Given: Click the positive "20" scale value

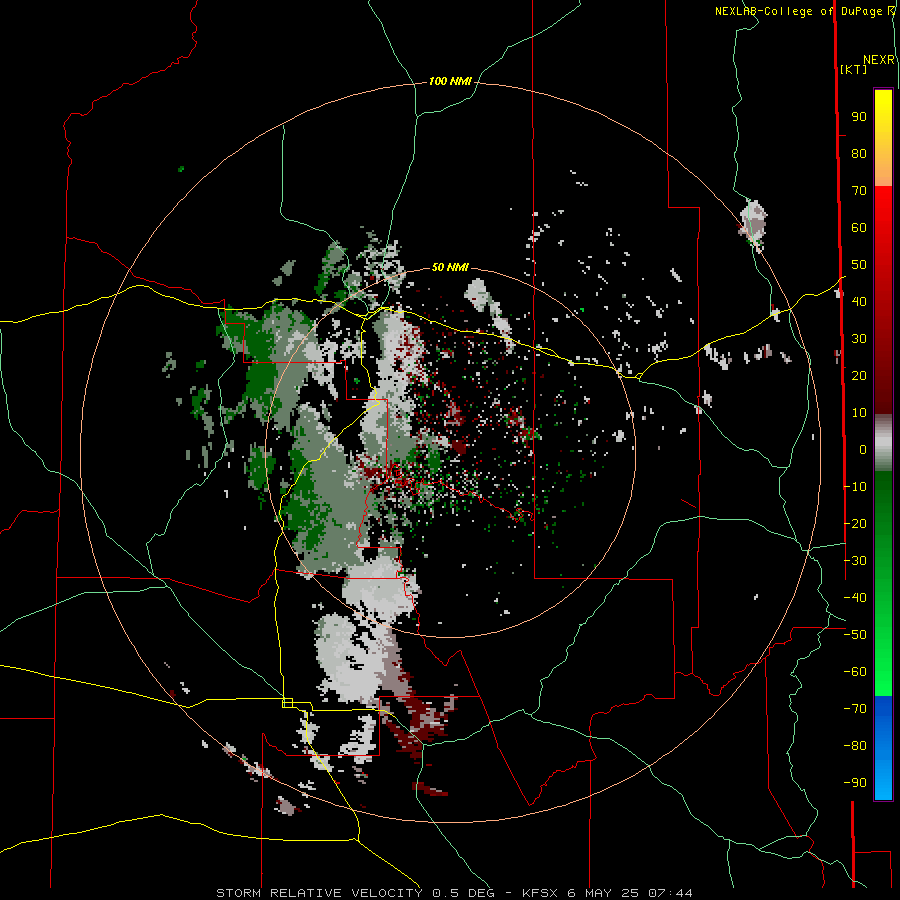Looking at the screenshot, I should pyautogui.click(x=859, y=376).
